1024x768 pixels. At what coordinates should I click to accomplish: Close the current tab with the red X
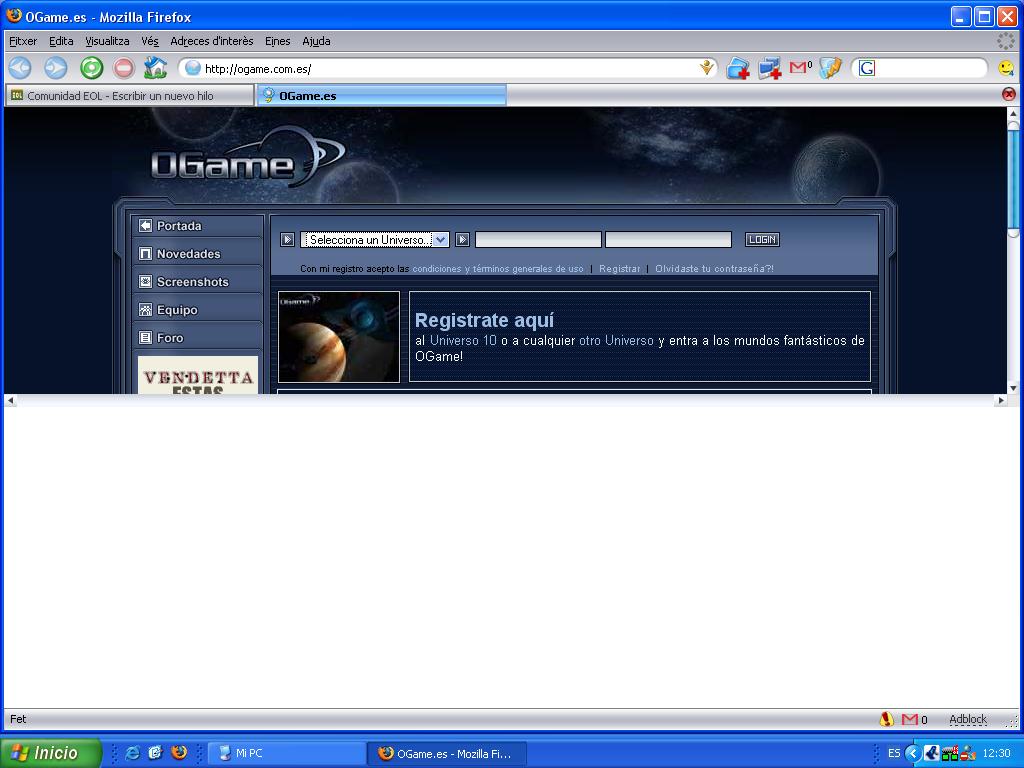1008,94
